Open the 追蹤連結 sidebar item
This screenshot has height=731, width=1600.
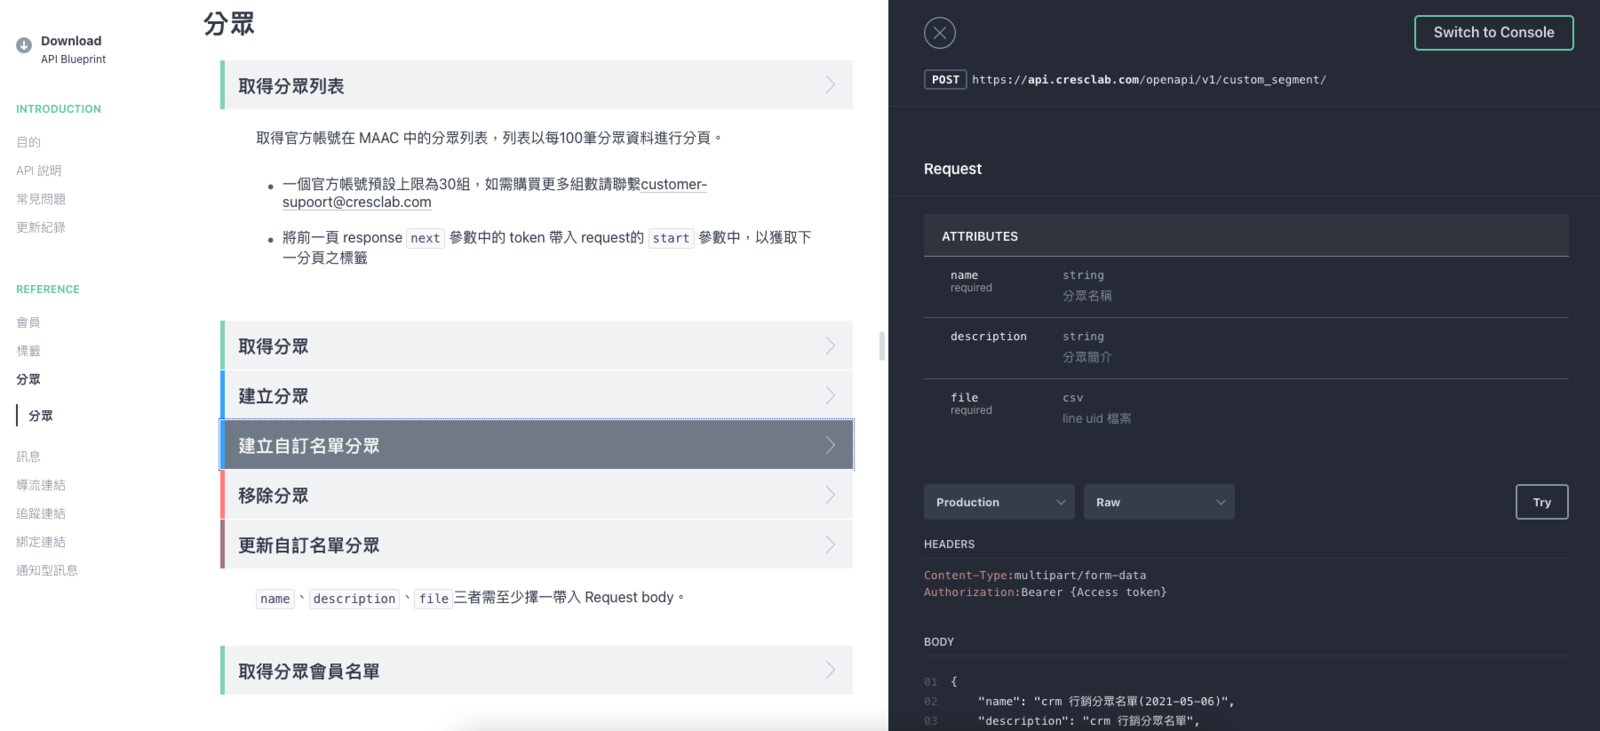(41, 514)
